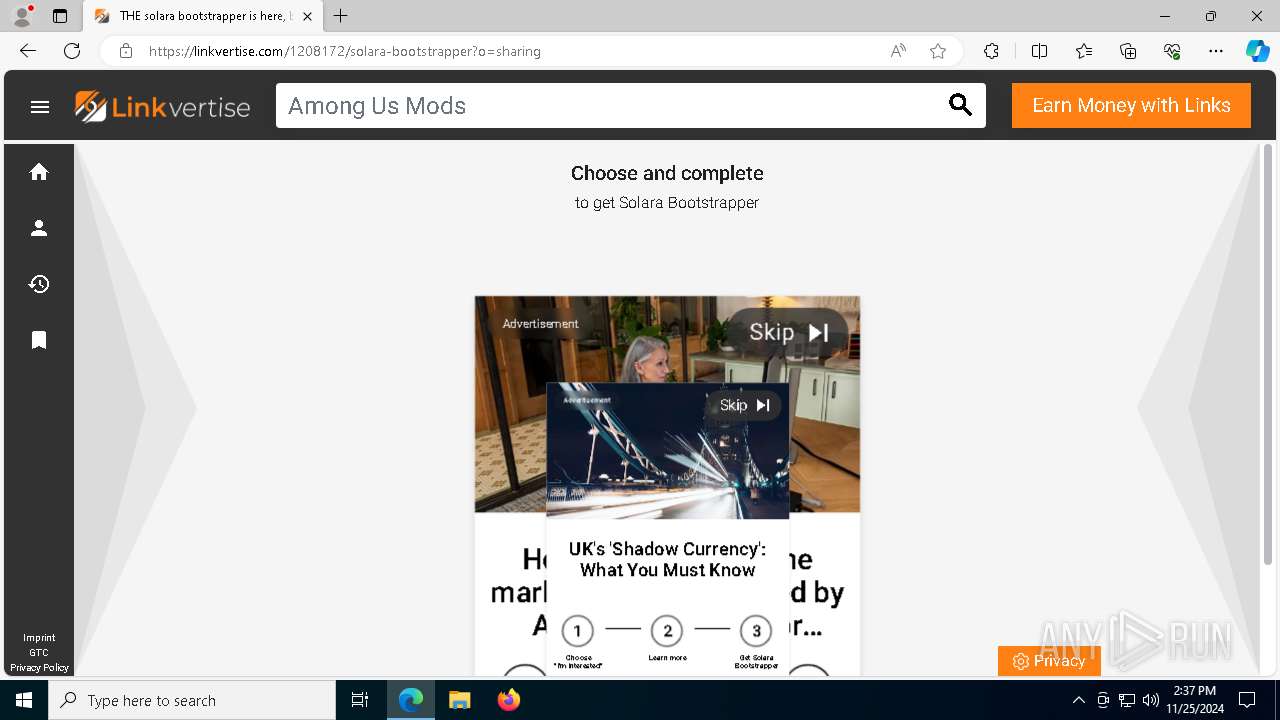Open the Privacy settings button
Screen dimensions: 1280x720
click(1049, 661)
